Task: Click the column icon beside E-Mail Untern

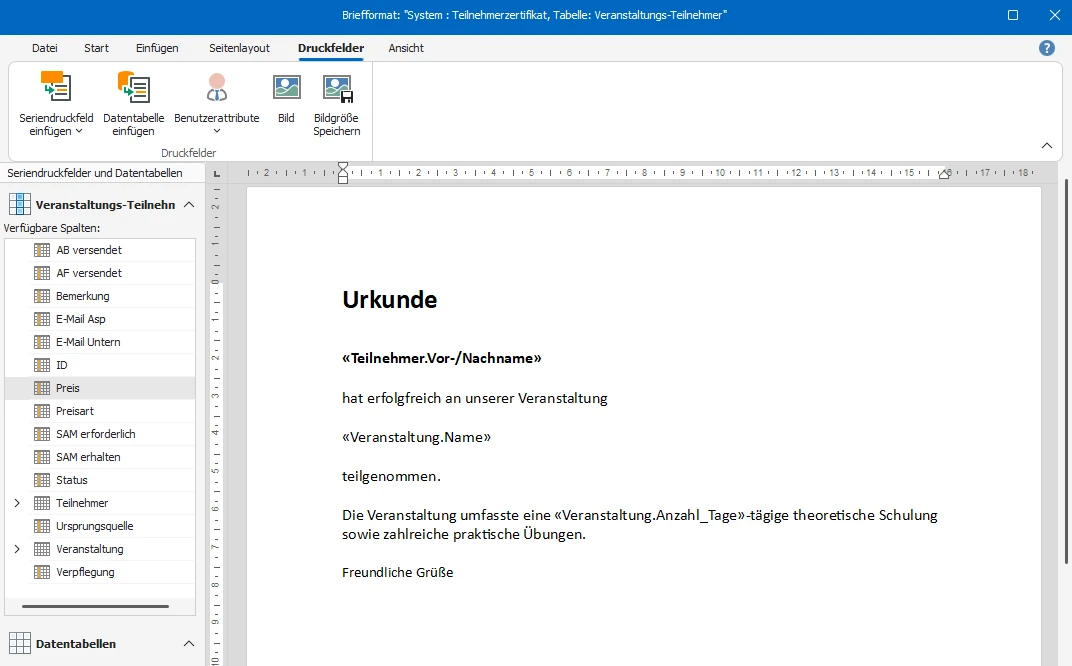Action: click(42, 342)
